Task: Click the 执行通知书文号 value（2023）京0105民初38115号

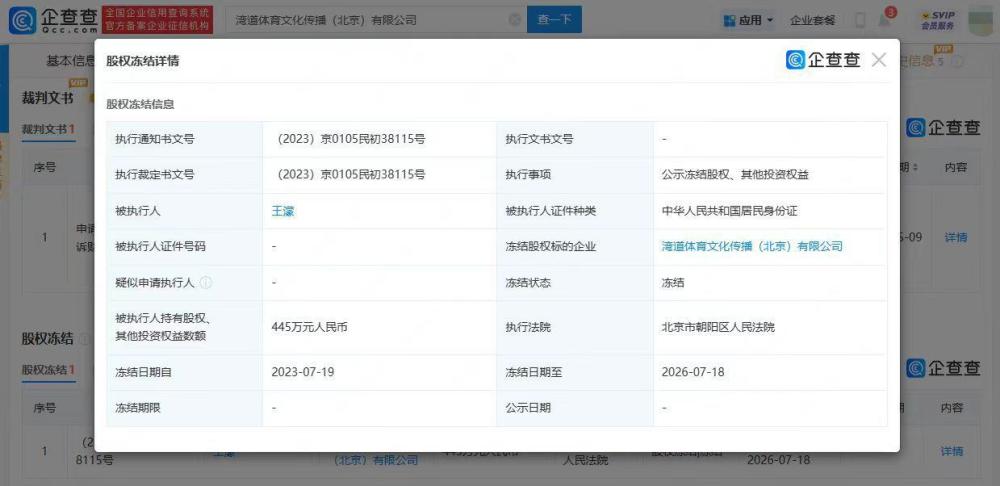Action: (x=348, y=139)
